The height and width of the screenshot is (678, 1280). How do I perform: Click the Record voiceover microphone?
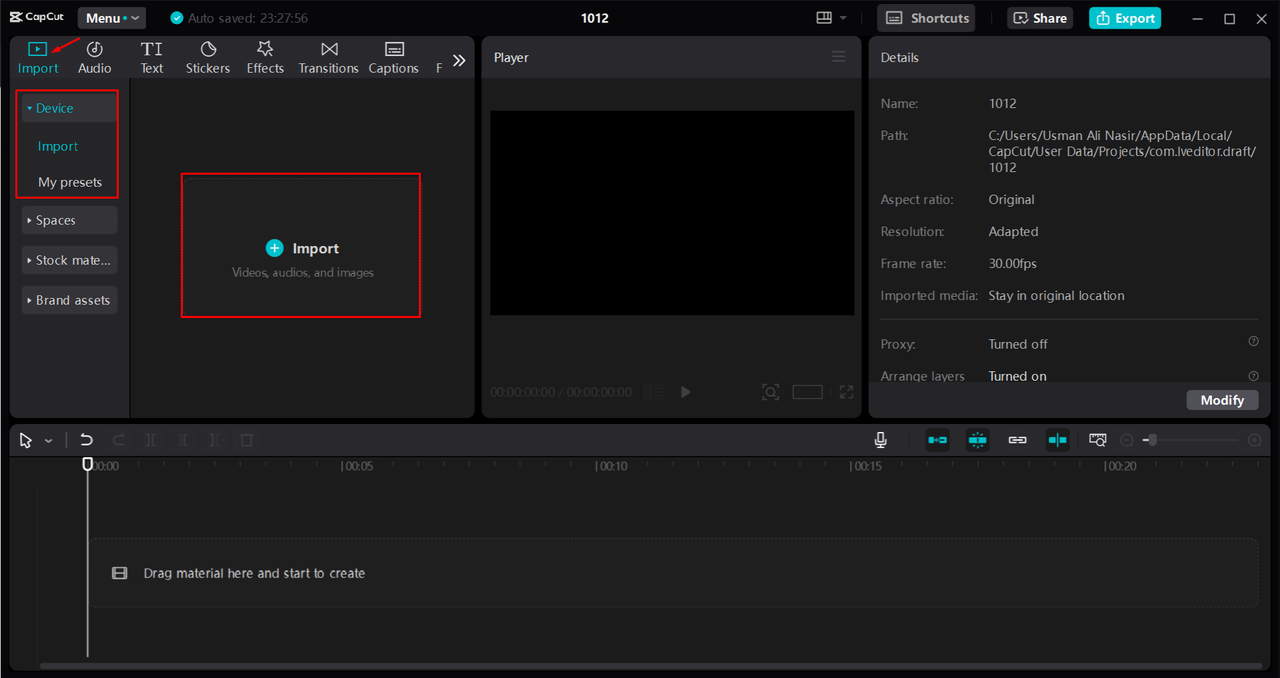click(x=880, y=440)
